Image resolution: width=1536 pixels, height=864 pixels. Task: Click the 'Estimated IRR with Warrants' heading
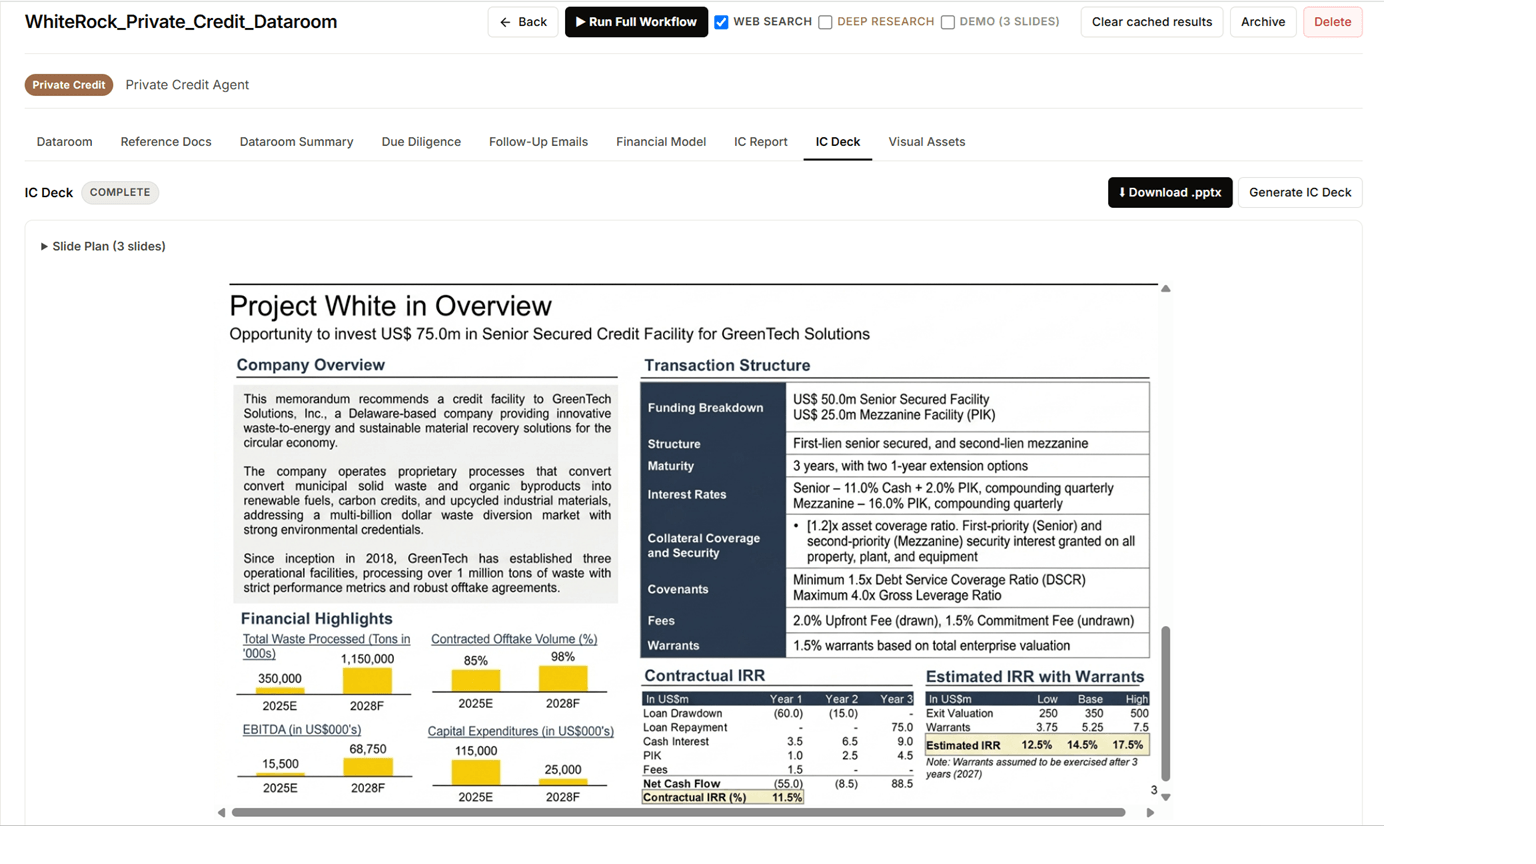pyautogui.click(x=1035, y=677)
